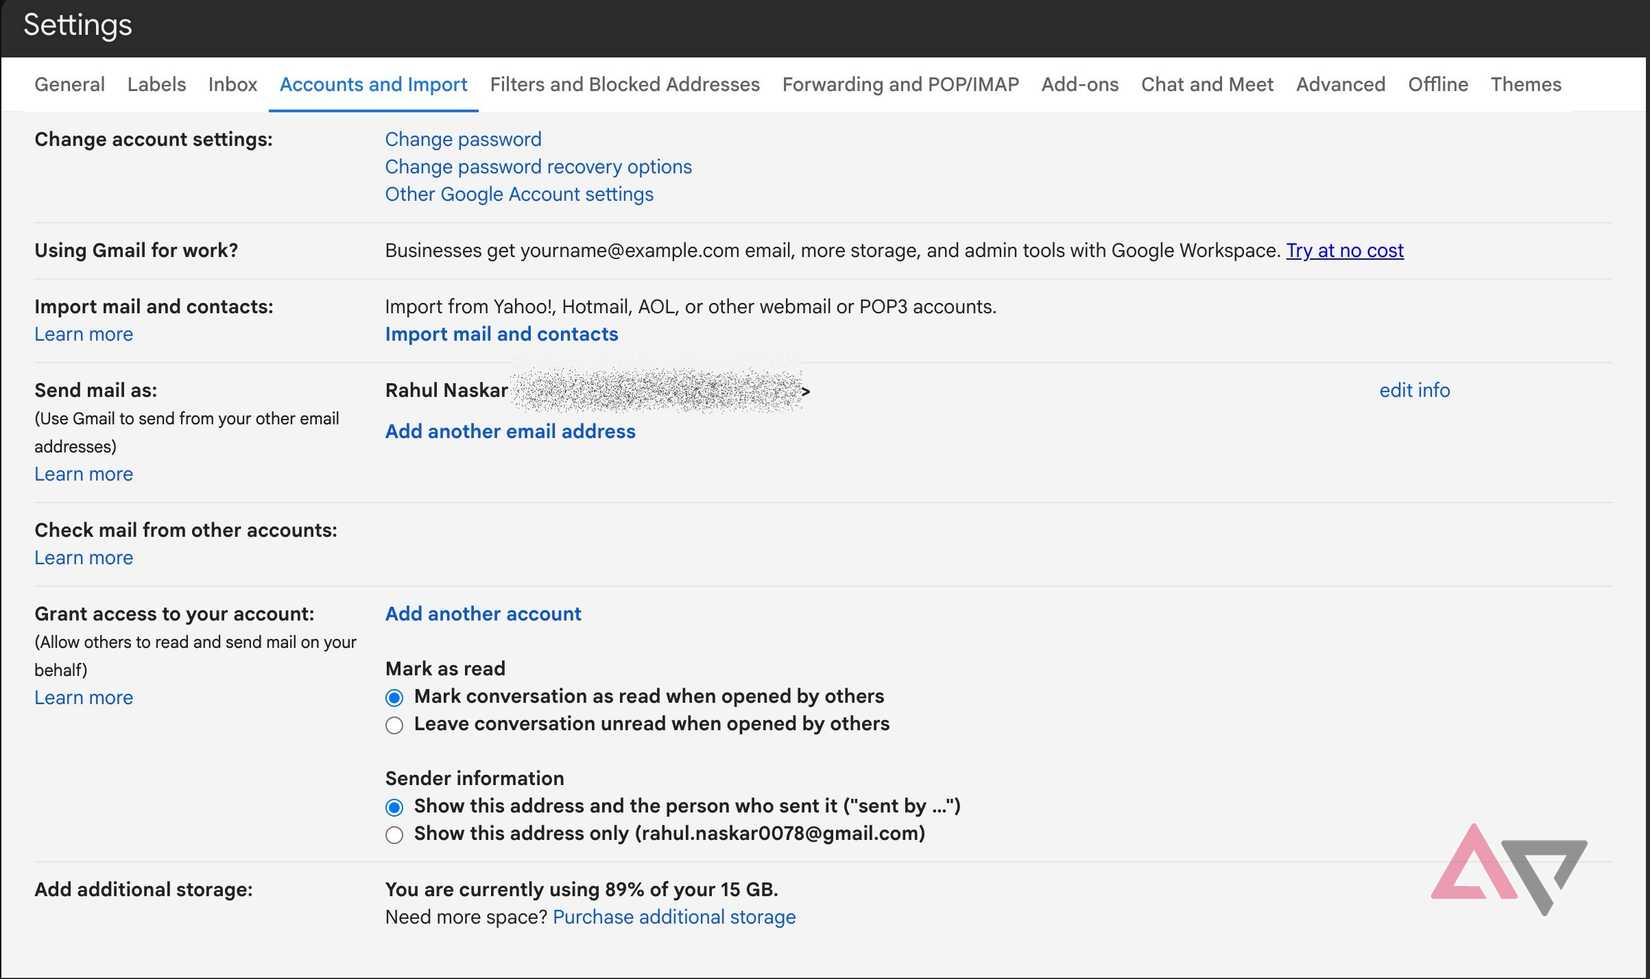
Task: Go to the Advanced tab
Action: tap(1340, 85)
